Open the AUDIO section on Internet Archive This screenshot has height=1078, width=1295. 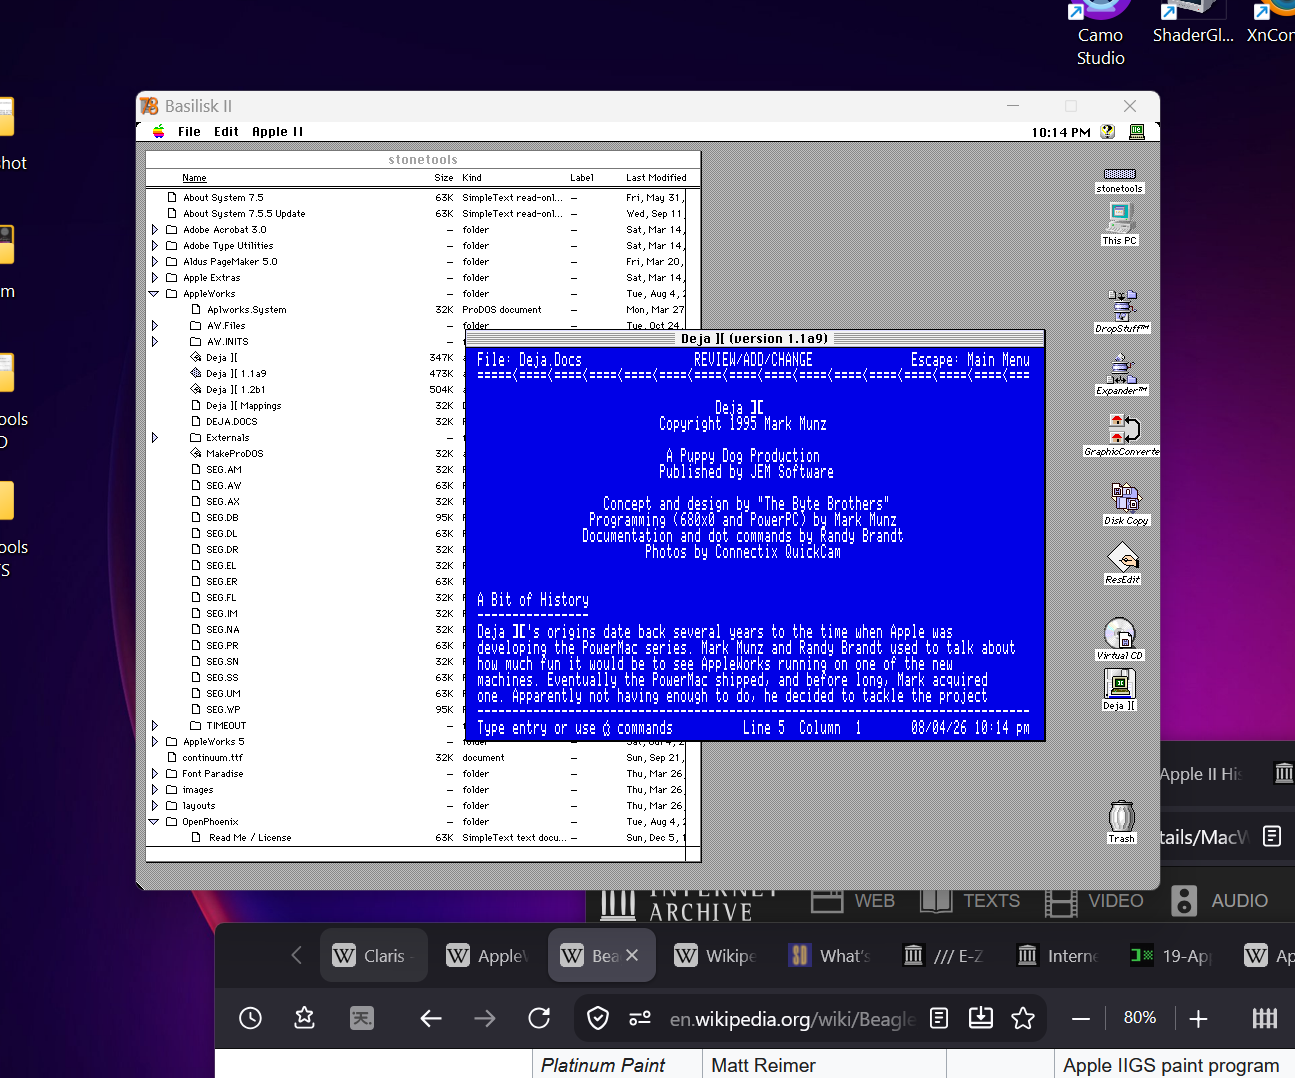[1219, 900]
